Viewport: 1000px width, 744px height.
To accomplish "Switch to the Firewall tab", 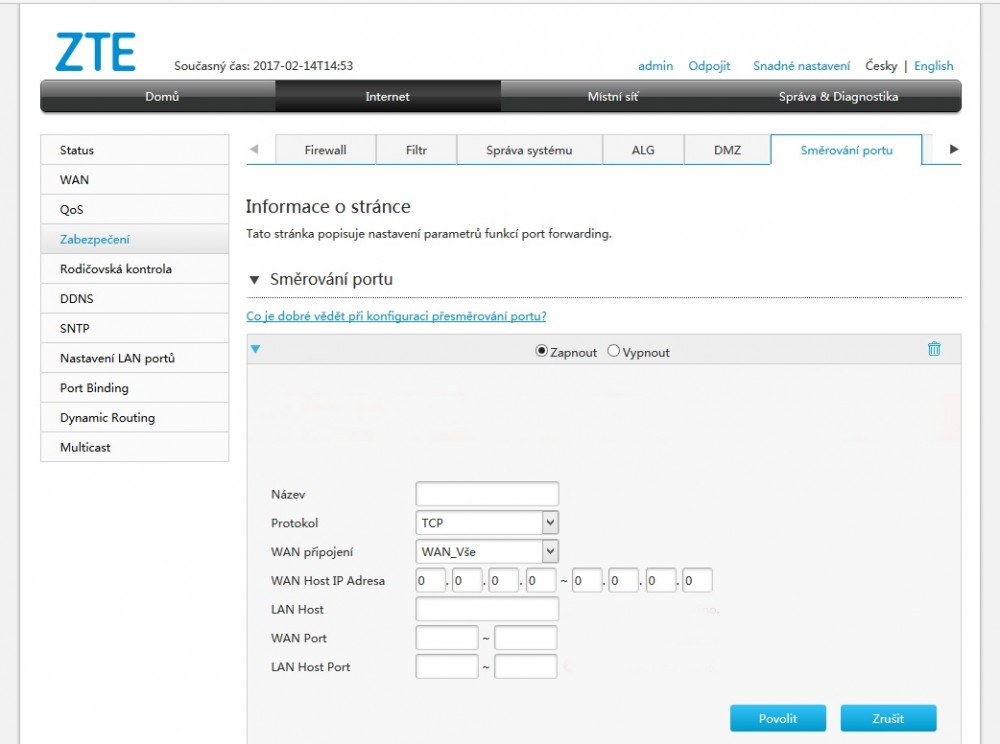I will pos(325,150).
